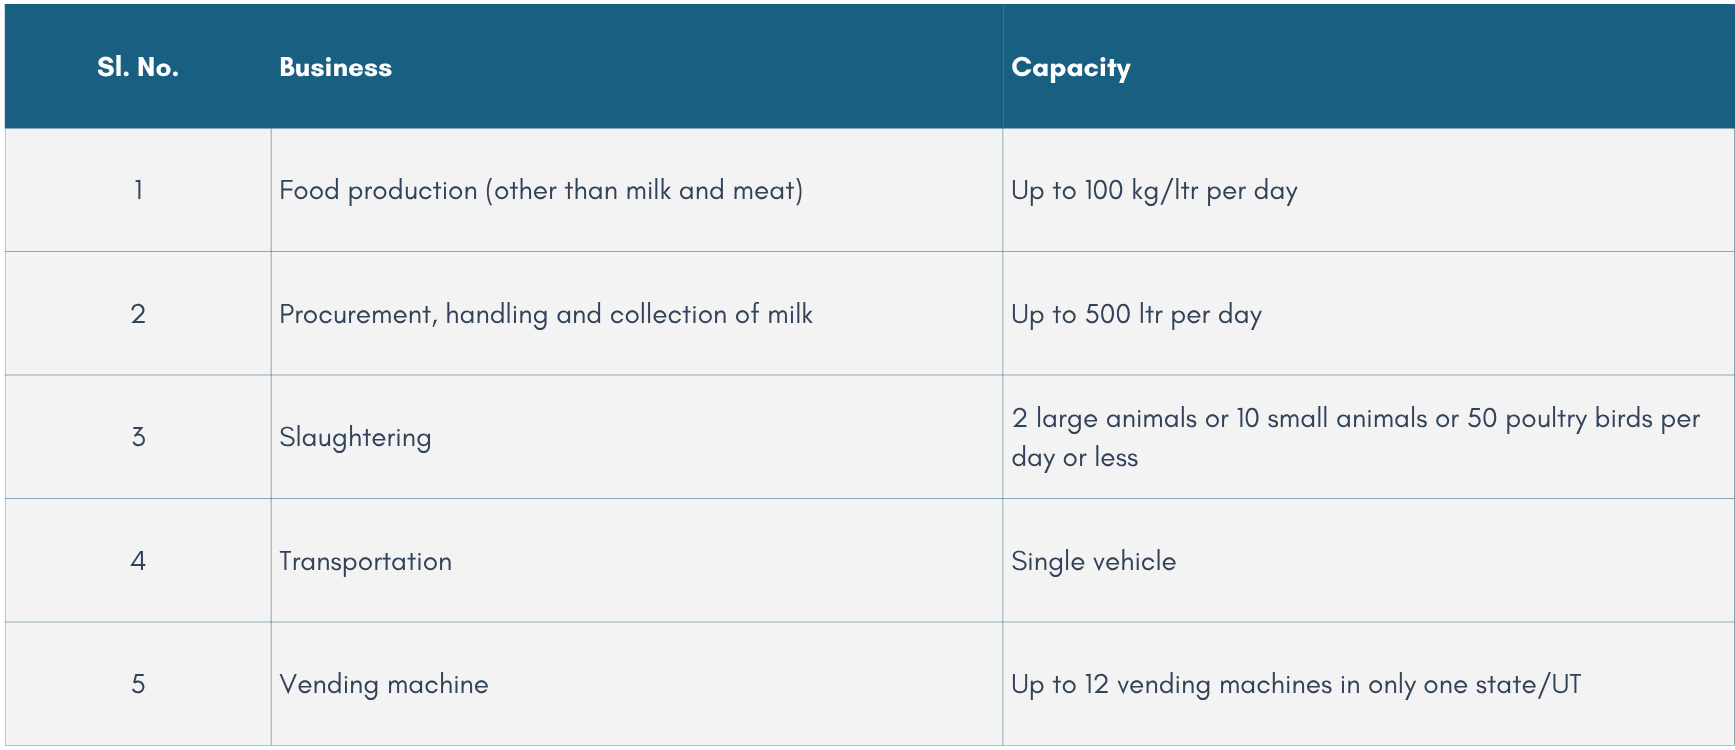Viewport: 1735px width, 750px height.
Task: Select serial number 5 cell
Action: (x=138, y=684)
